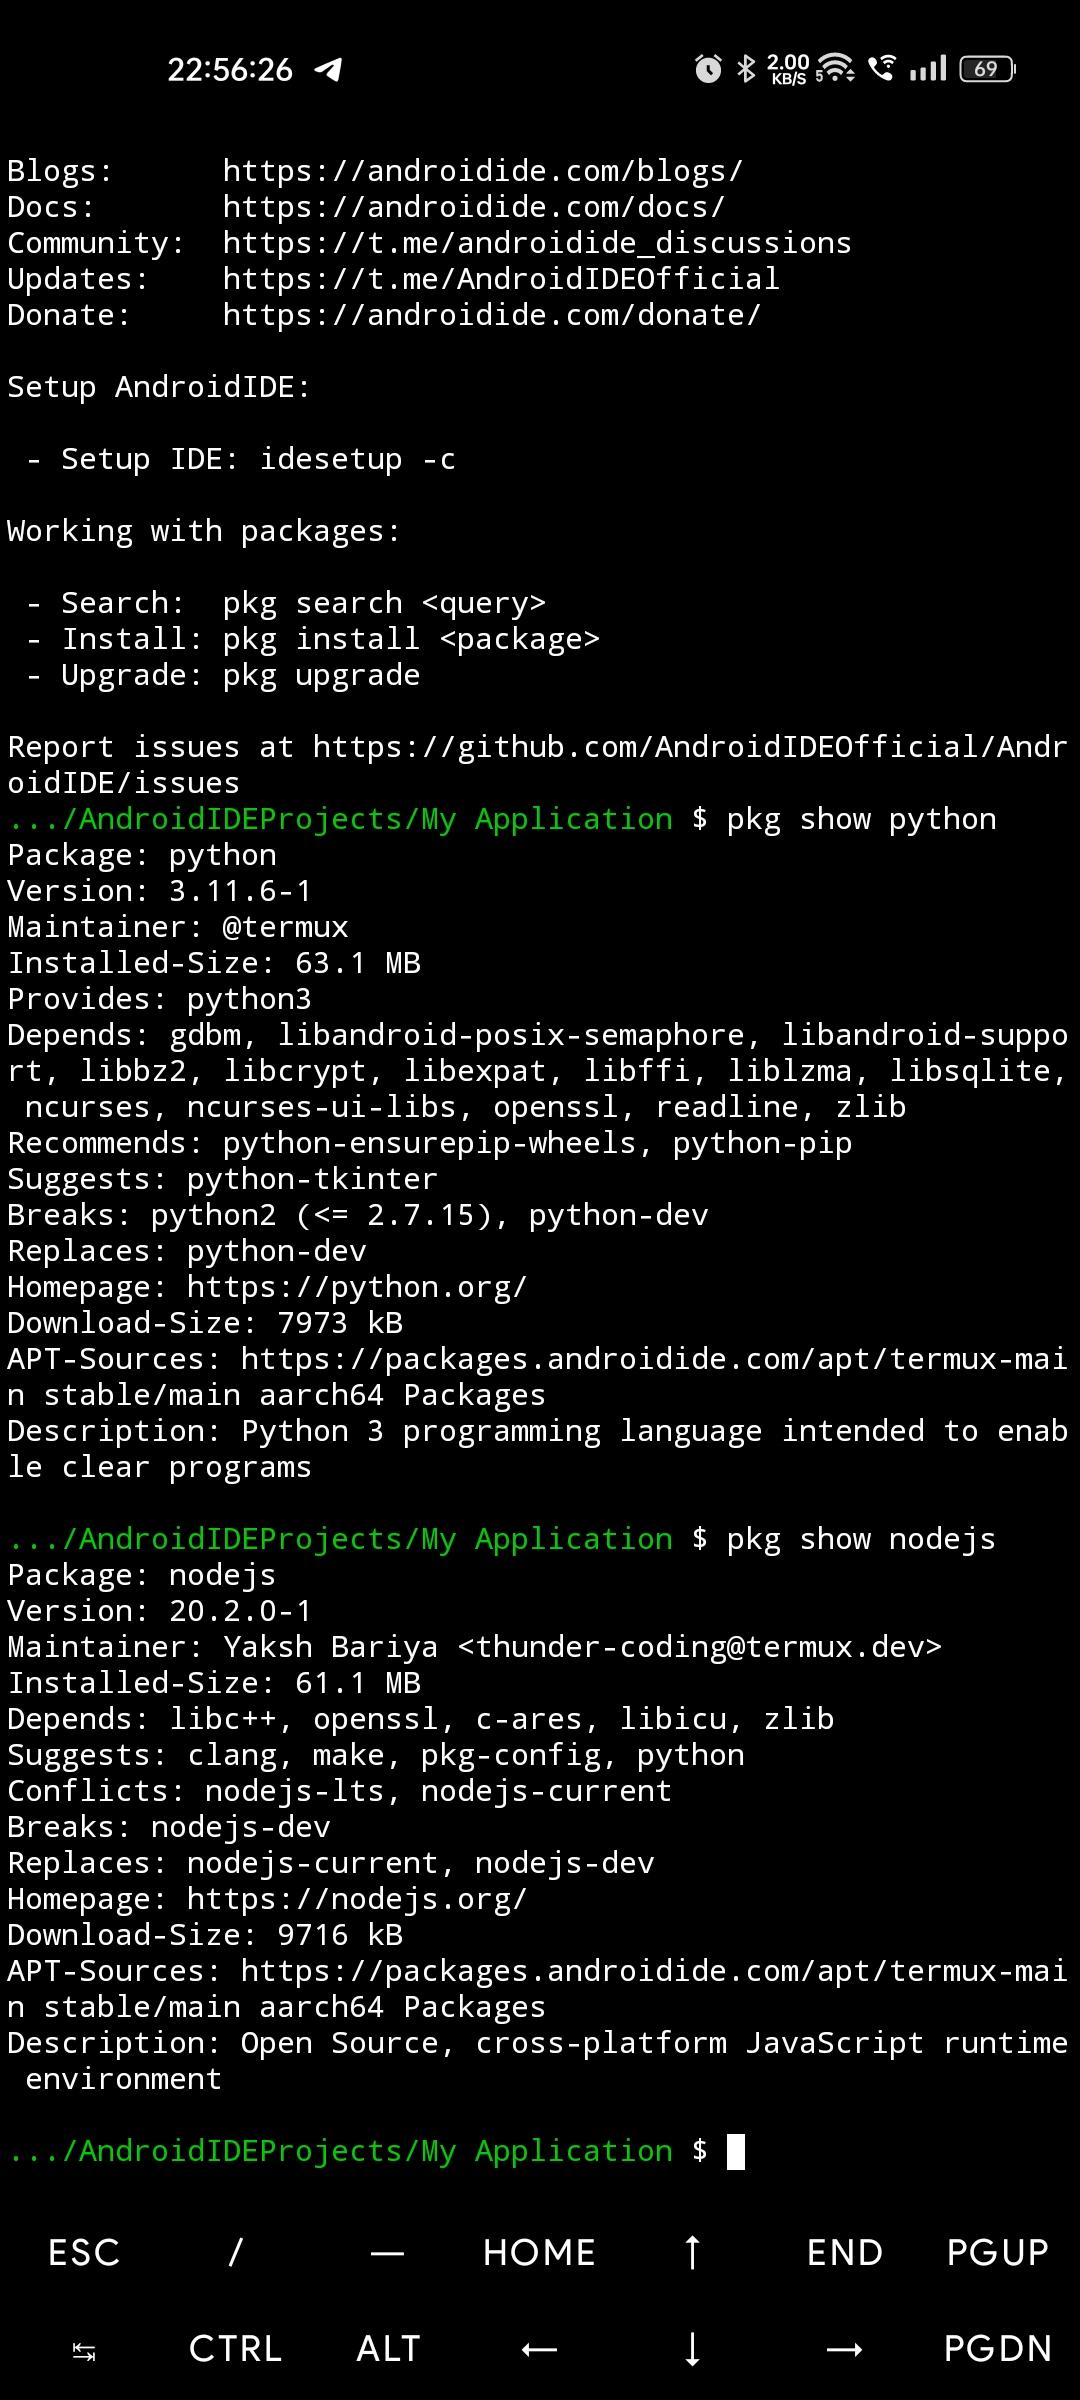This screenshot has width=1080, height=2400.
Task: Open the AndroidIDE donate URL
Action: pyautogui.click(x=491, y=315)
